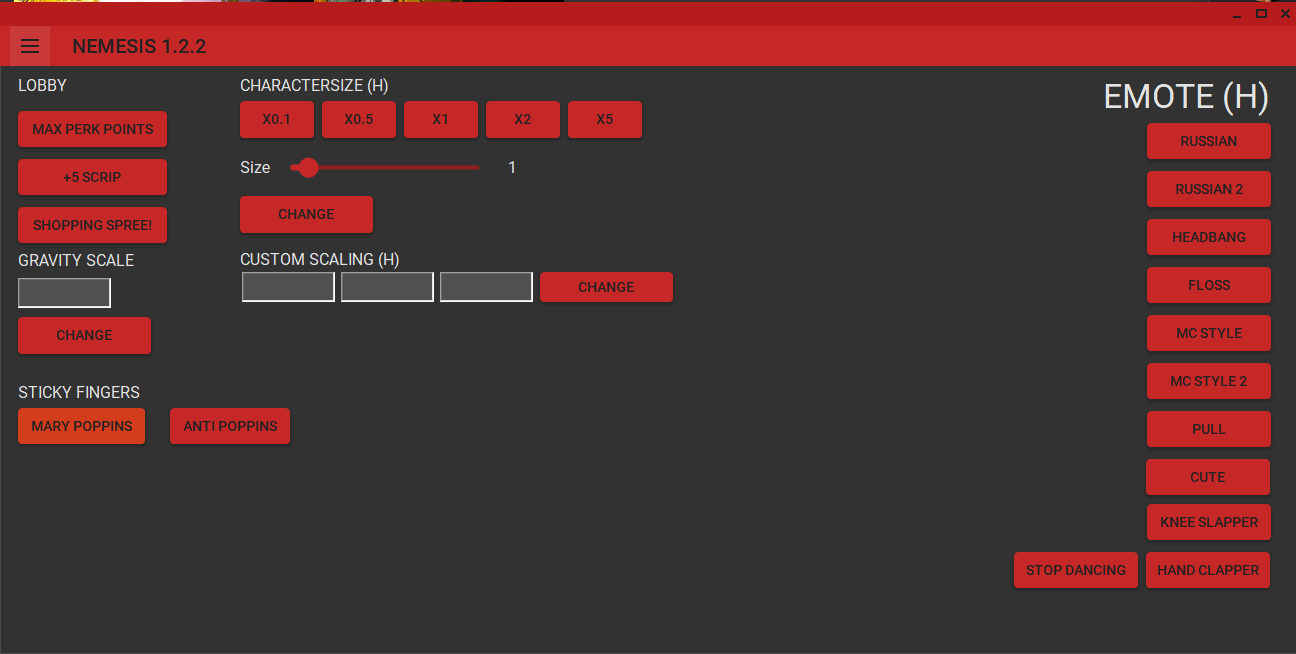Viewport: 1296px width, 654px height.
Task: Click the GRAVITY SCALE label
Action: pyautogui.click(x=76, y=260)
